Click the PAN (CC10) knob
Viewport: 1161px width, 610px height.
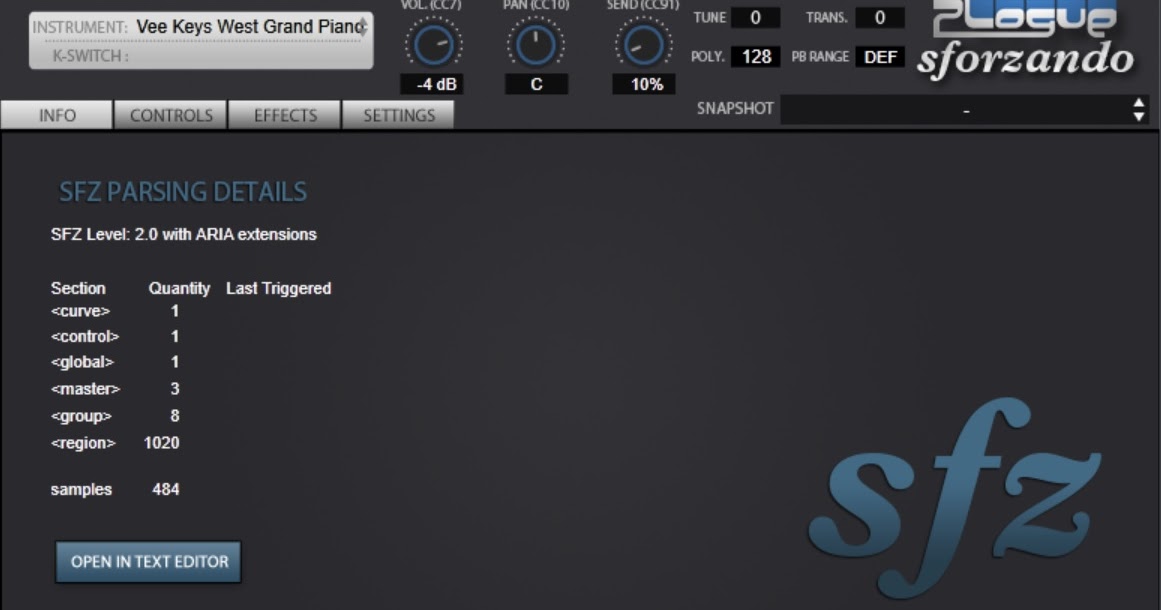pyautogui.click(x=533, y=43)
